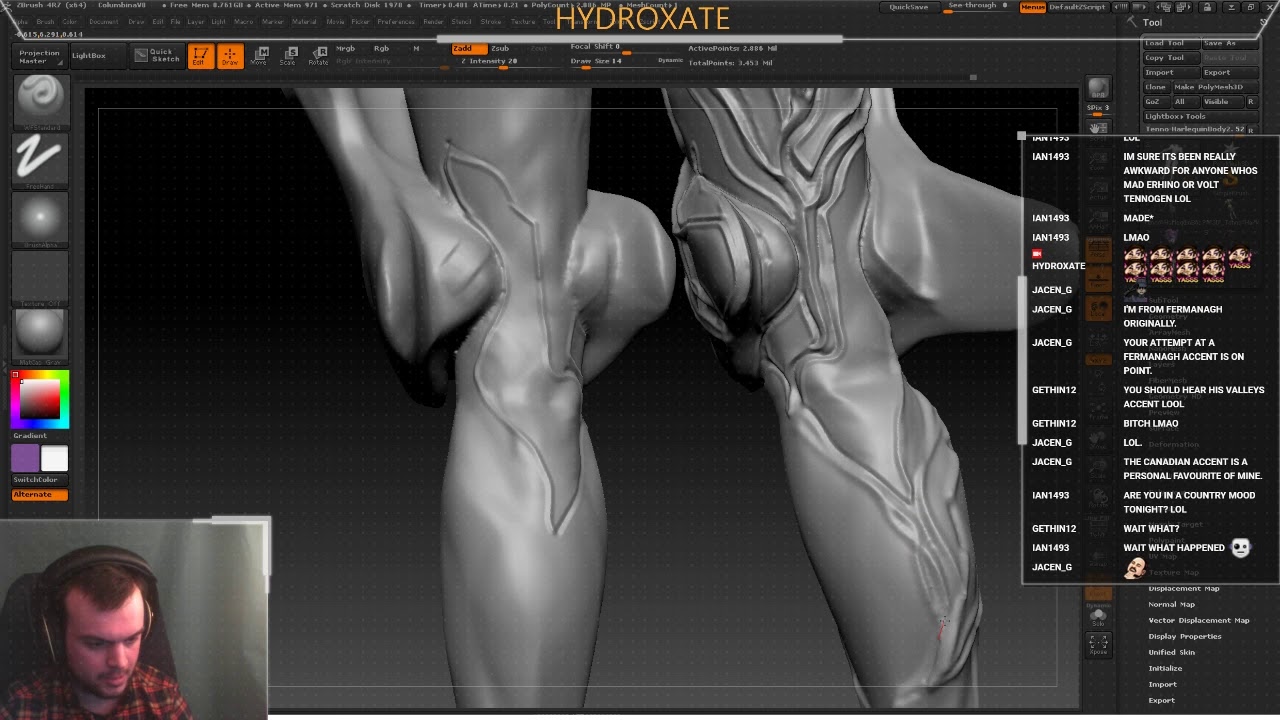Screen dimensions: 1280x720
Task: Toggle the Dynamic draw size option
Action: pos(670,61)
